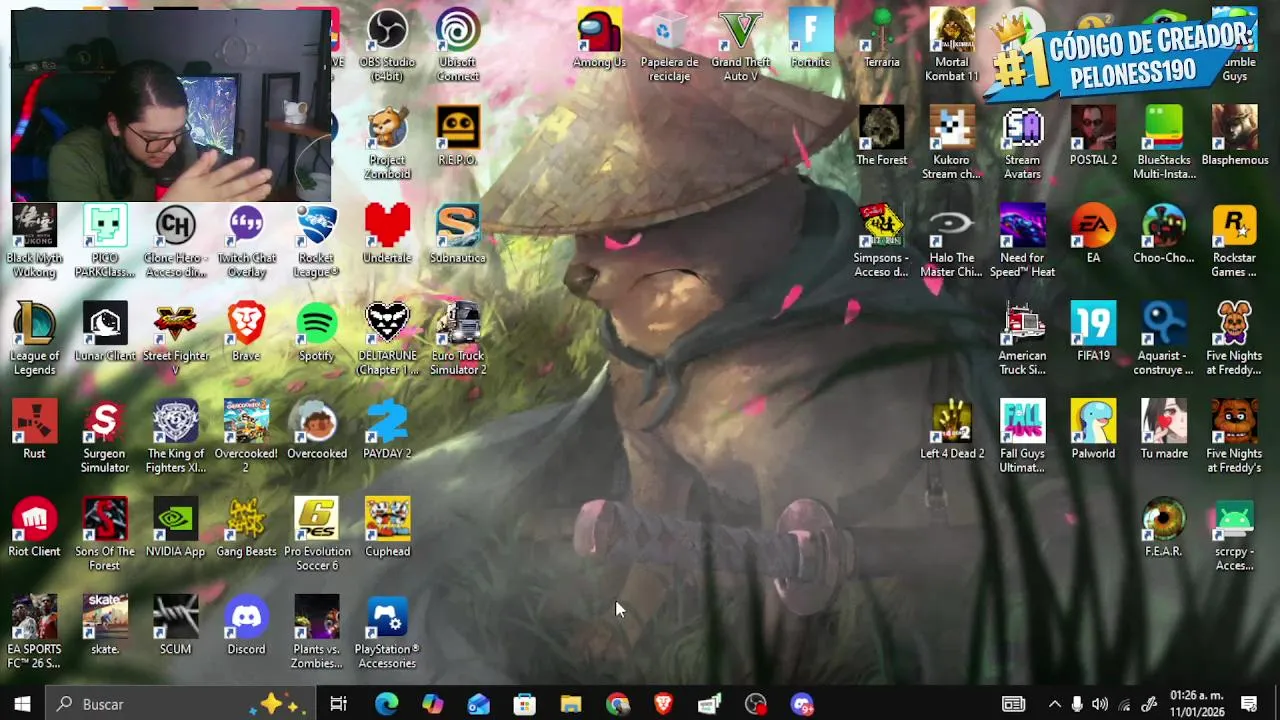The height and width of the screenshot is (720, 1280).
Task: Open OBS Studio (64bit) desktop shortcut
Action: click(387, 30)
